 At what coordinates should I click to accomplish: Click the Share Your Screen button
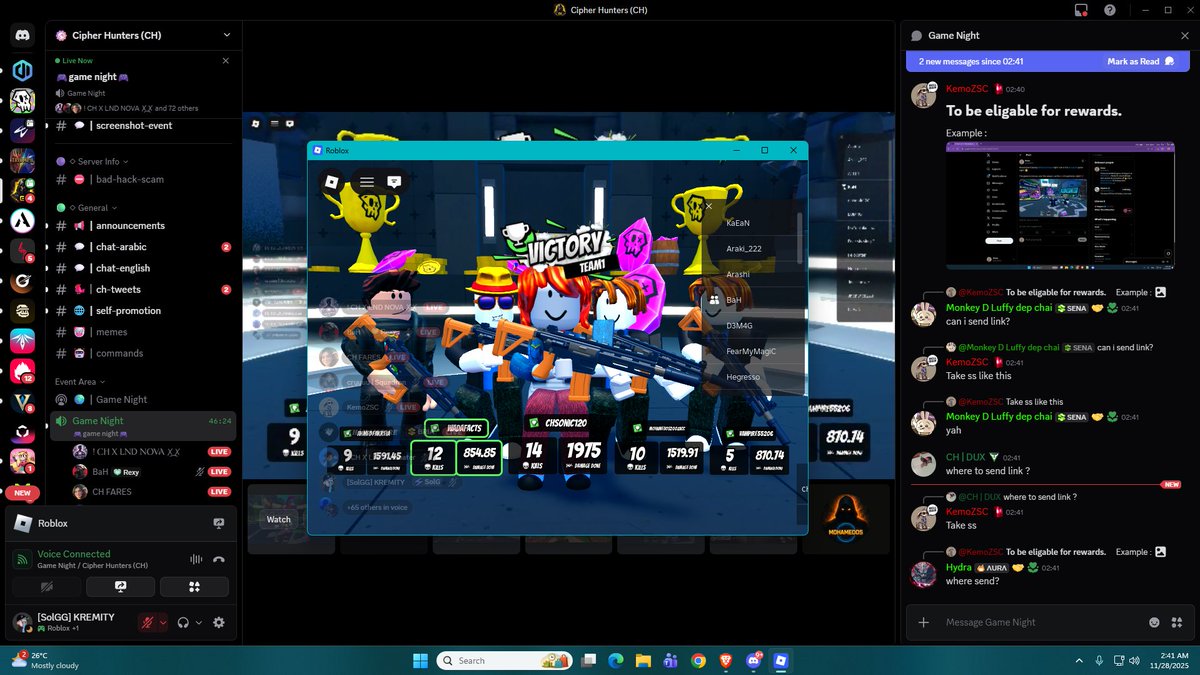pyautogui.click(x=120, y=587)
